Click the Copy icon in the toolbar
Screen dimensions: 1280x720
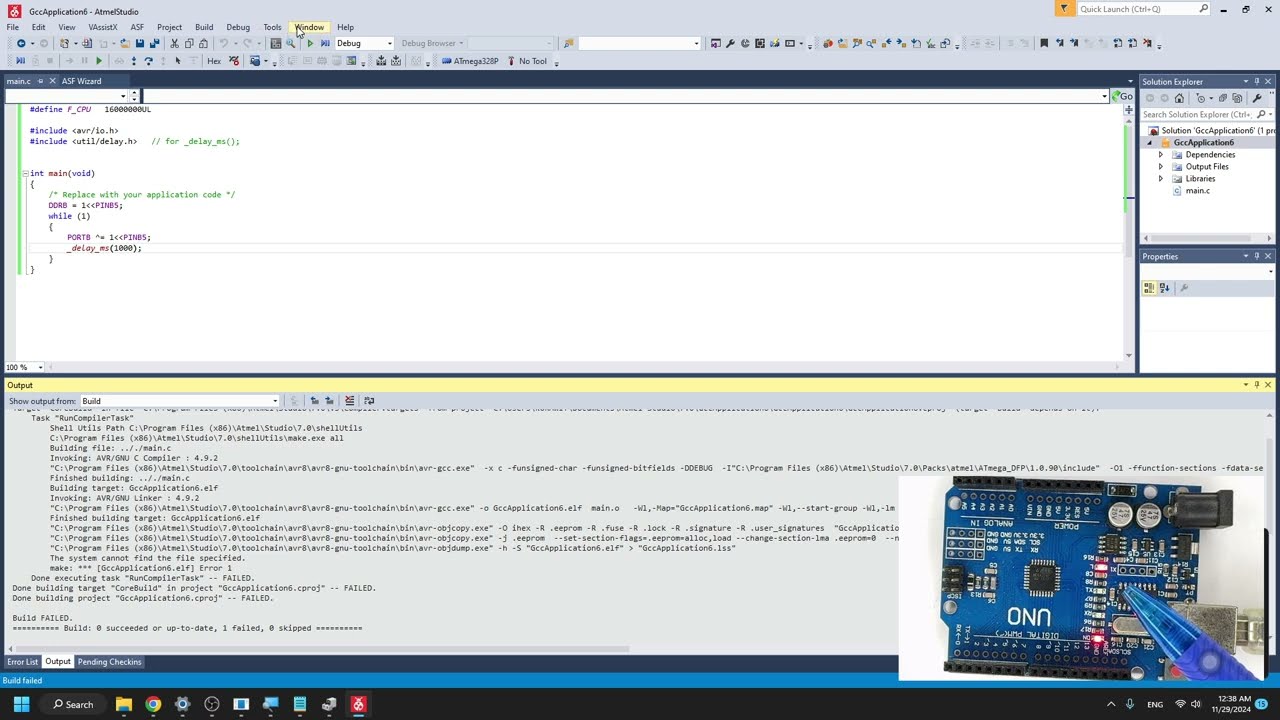[189, 43]
